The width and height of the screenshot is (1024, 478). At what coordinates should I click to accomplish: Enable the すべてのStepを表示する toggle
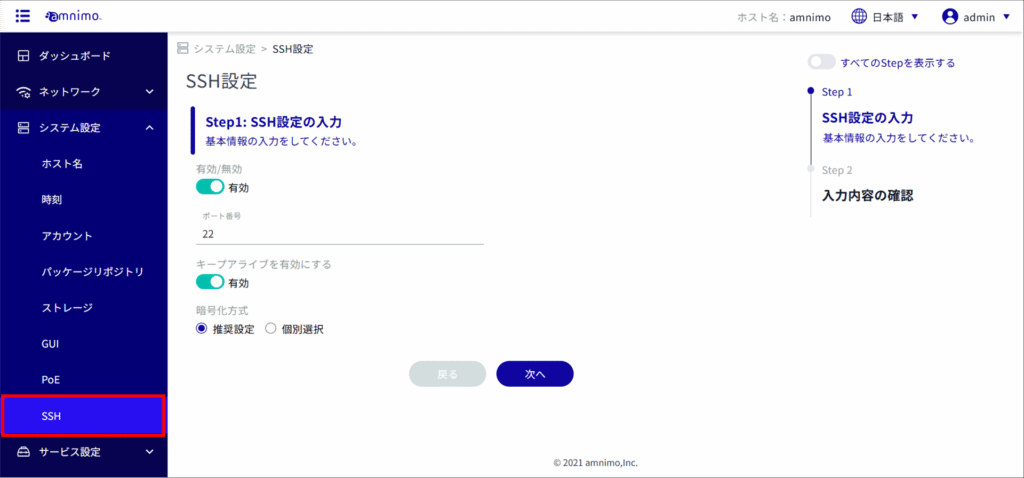[822, 62]
